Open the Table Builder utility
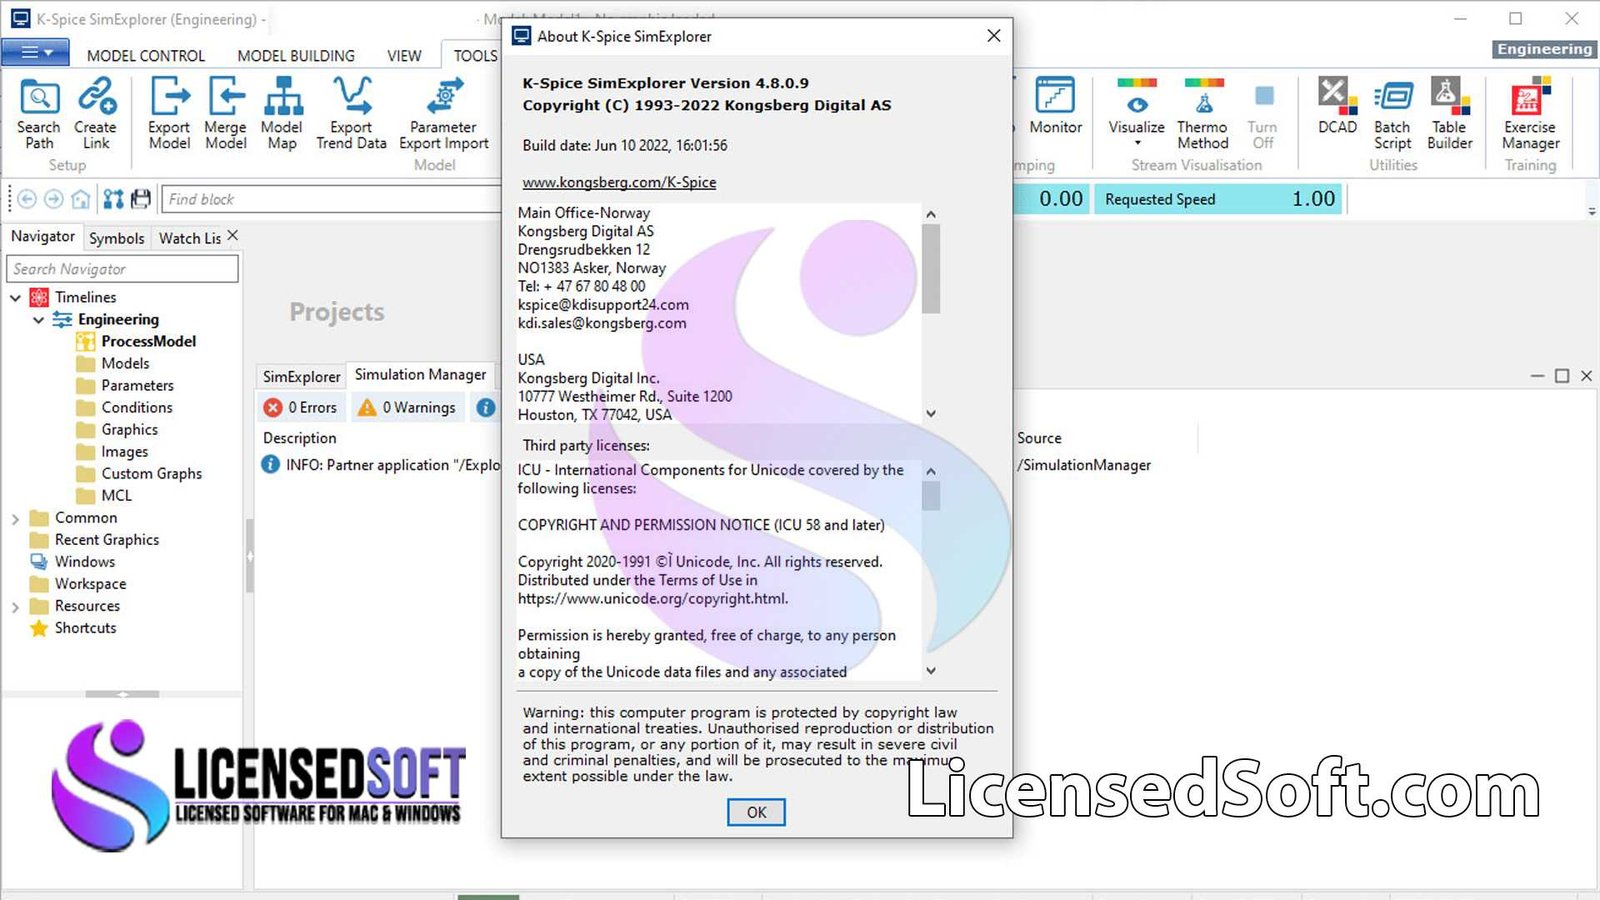The width and height of the screenshot is (1600, 900). [x=1449, y=113]
